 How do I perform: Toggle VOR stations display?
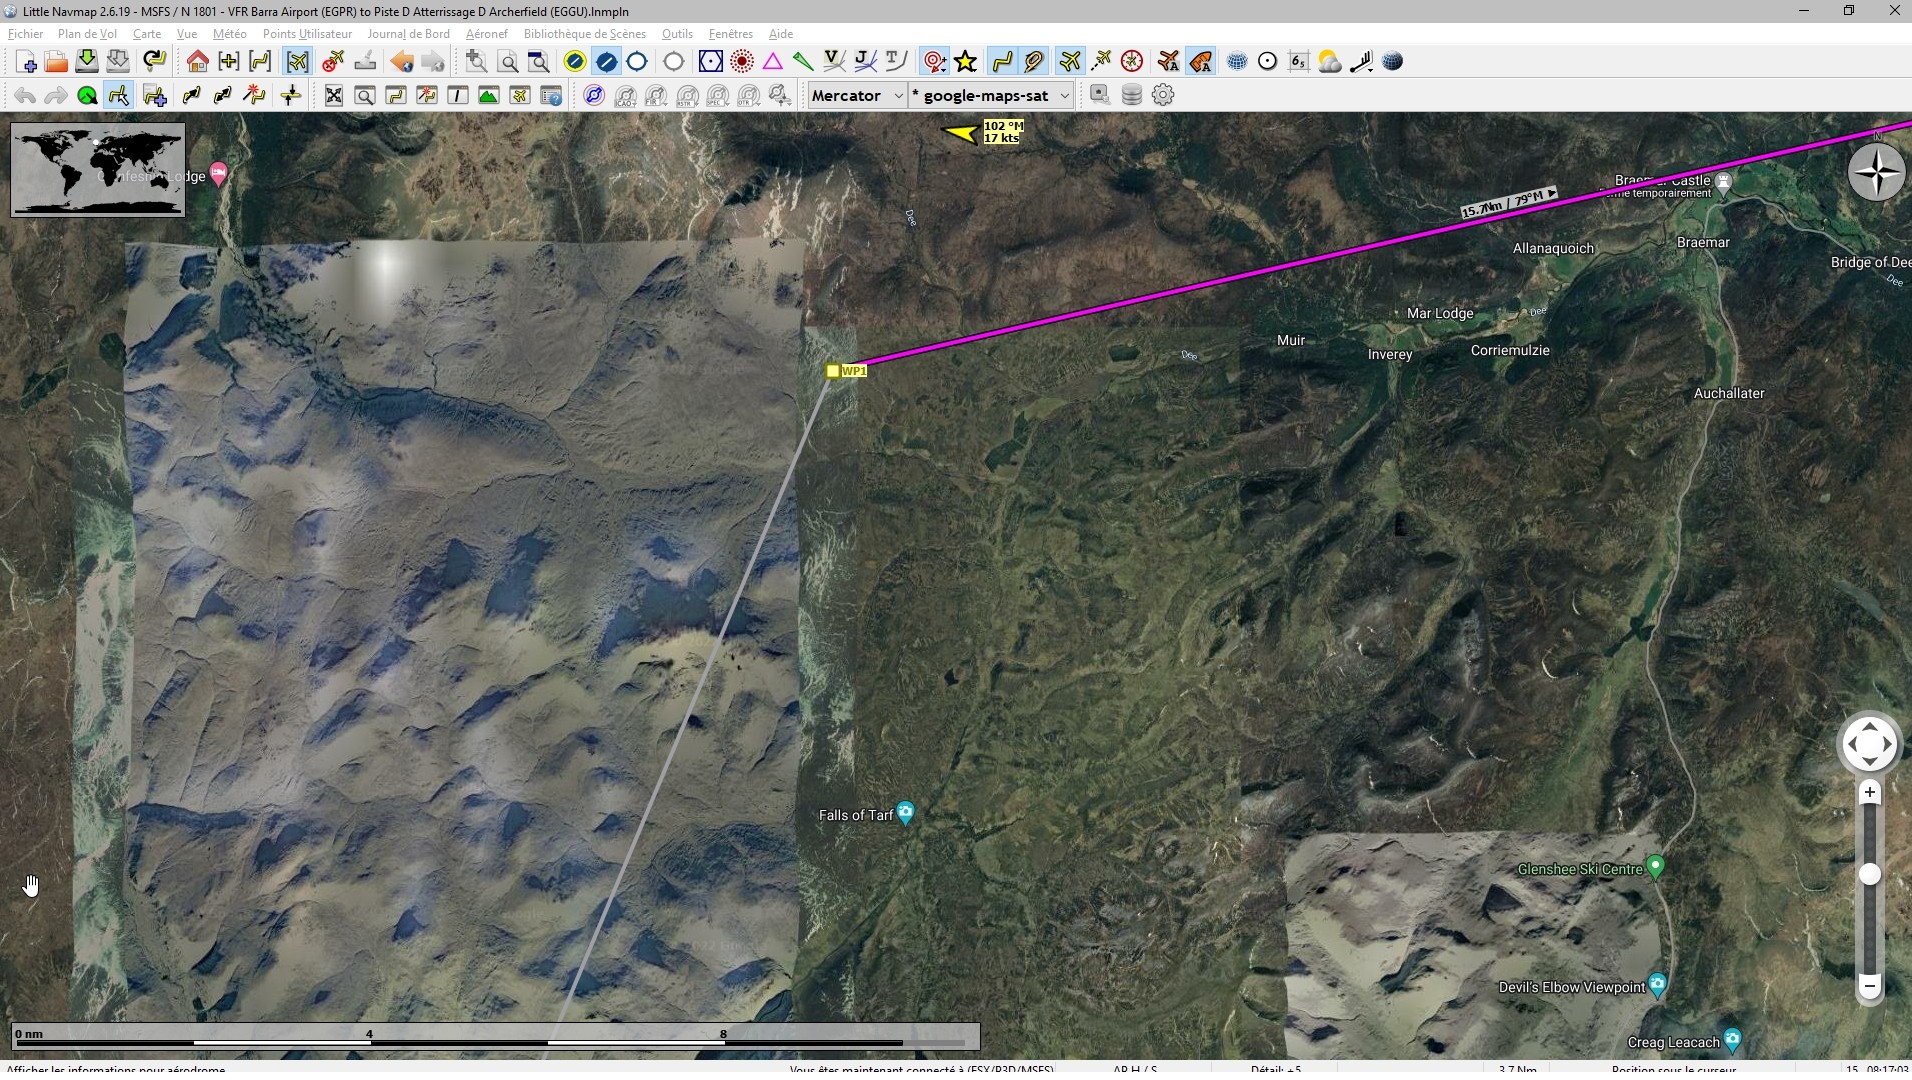pyautogui.click(x=710, y=62)
